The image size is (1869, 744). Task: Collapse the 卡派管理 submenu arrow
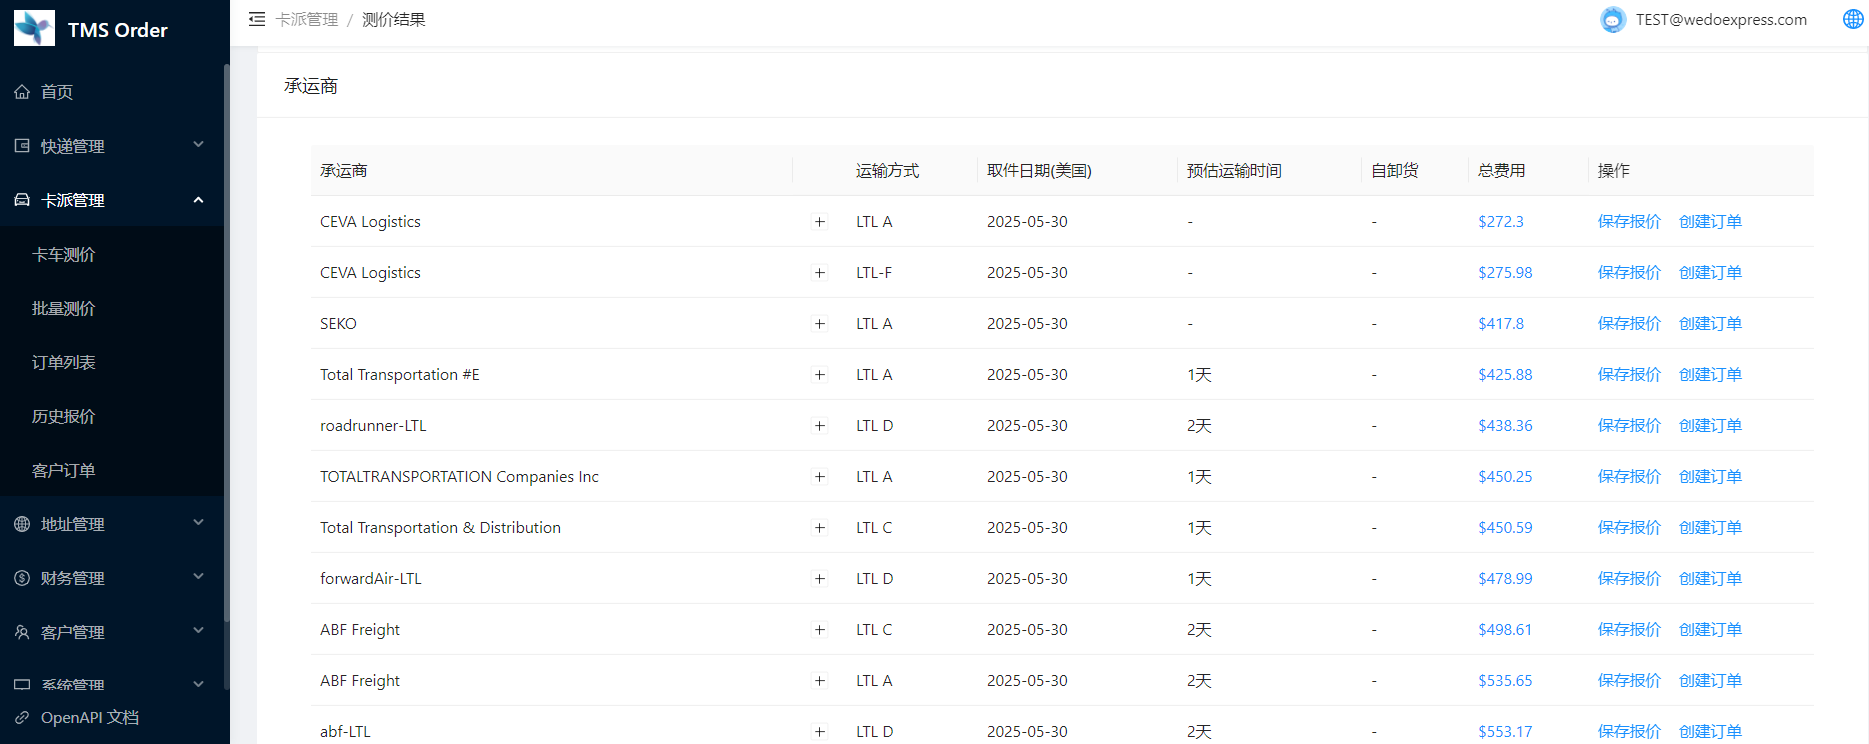(198, 200)
